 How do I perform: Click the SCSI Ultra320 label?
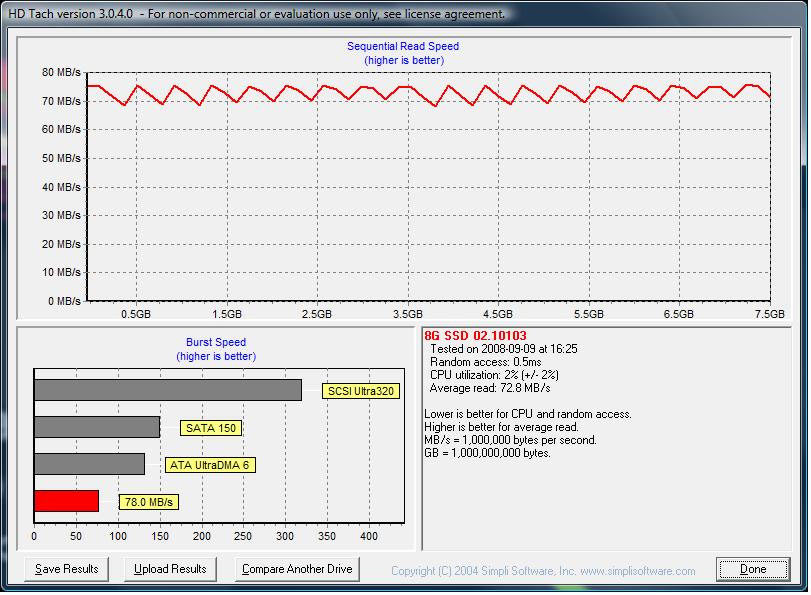pyautogui.click(x=361, y=391)
